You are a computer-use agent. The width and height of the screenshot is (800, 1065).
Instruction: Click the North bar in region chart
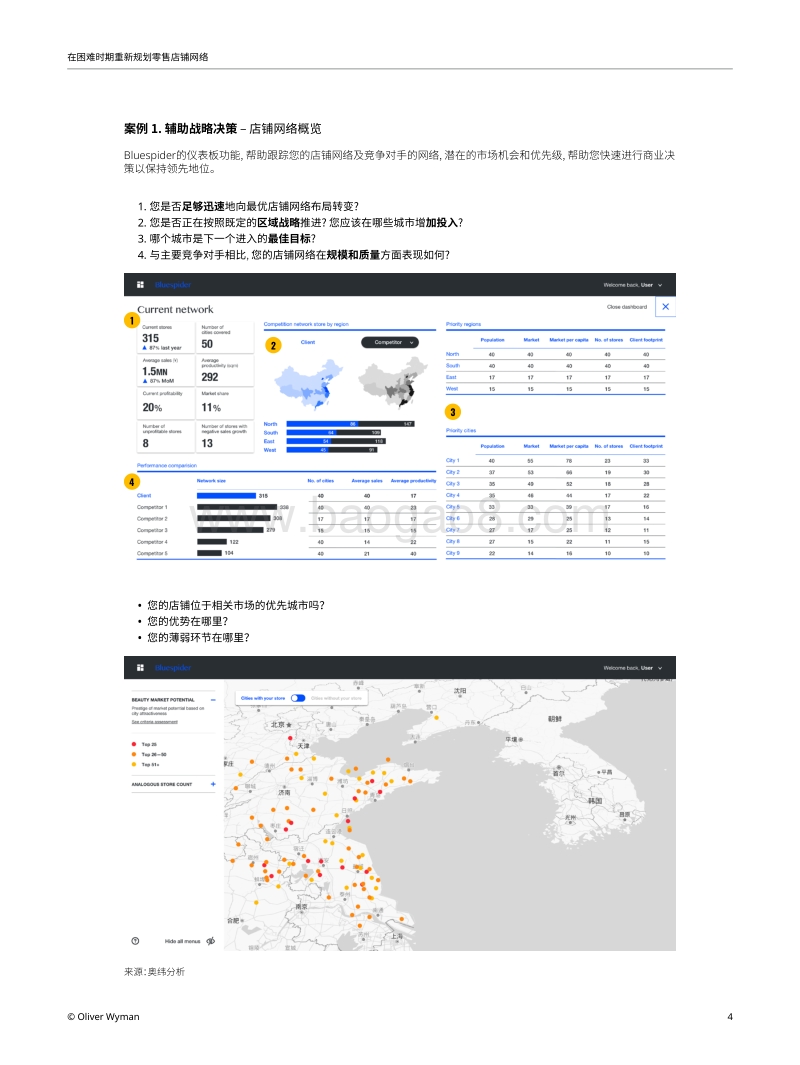[x=350, y=424]
